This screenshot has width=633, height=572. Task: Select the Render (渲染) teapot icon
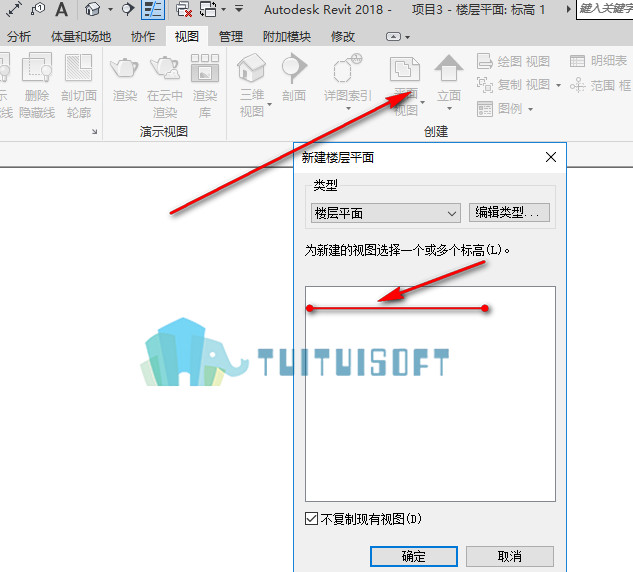124,68
